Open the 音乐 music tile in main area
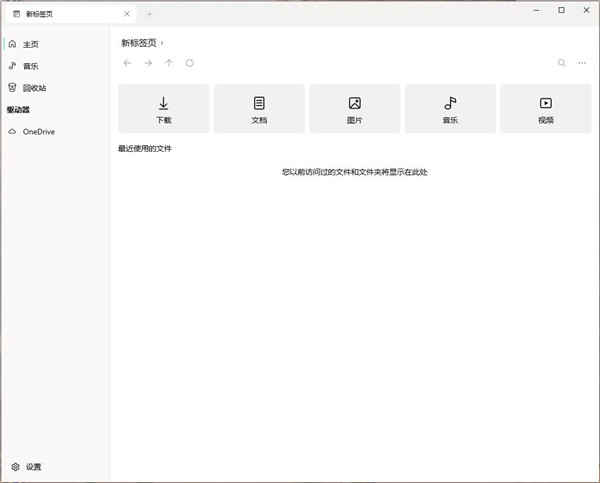The width and height of the screenshot is (600, 483). (x=450, y=109)
